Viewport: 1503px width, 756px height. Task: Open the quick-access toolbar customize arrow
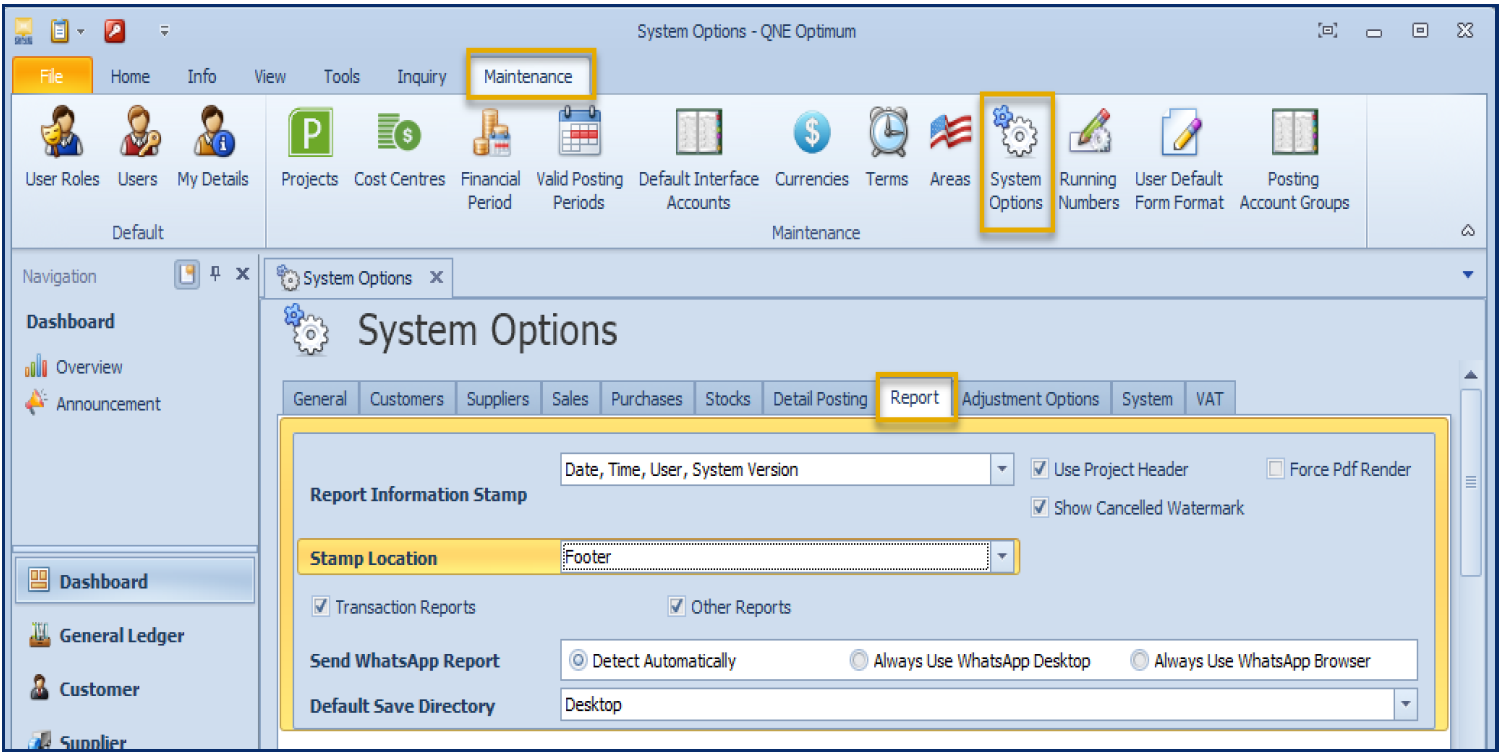coord(164,32)
